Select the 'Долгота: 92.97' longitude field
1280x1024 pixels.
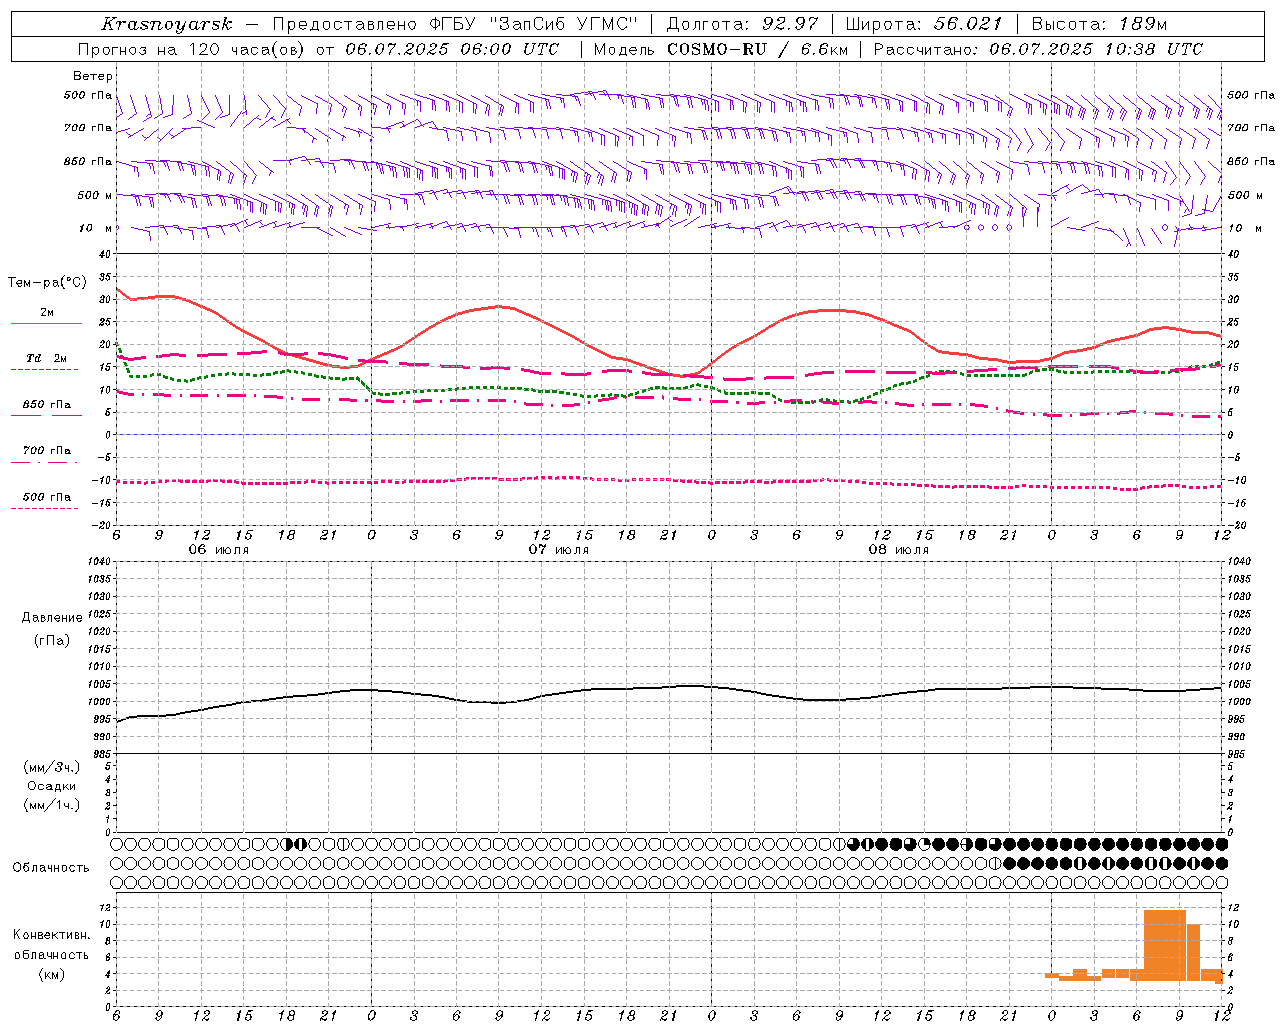coord(741,24)
